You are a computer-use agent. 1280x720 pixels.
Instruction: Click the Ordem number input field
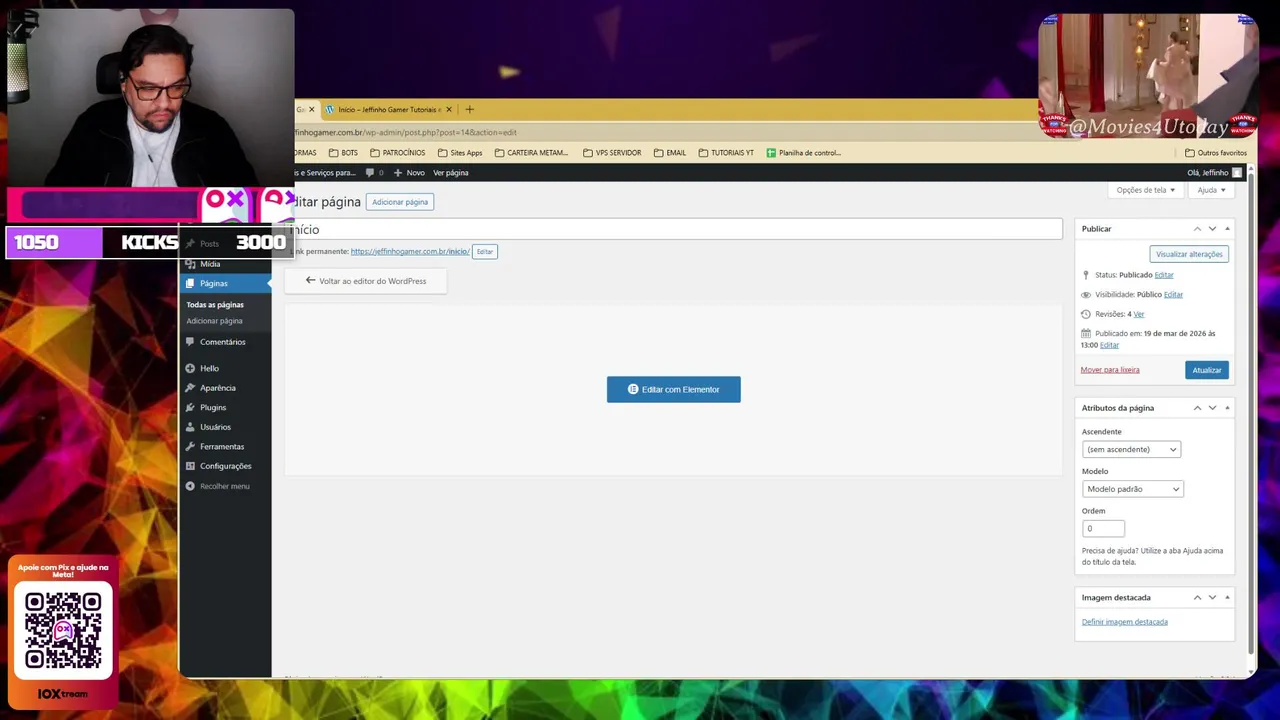[1103, 528]
